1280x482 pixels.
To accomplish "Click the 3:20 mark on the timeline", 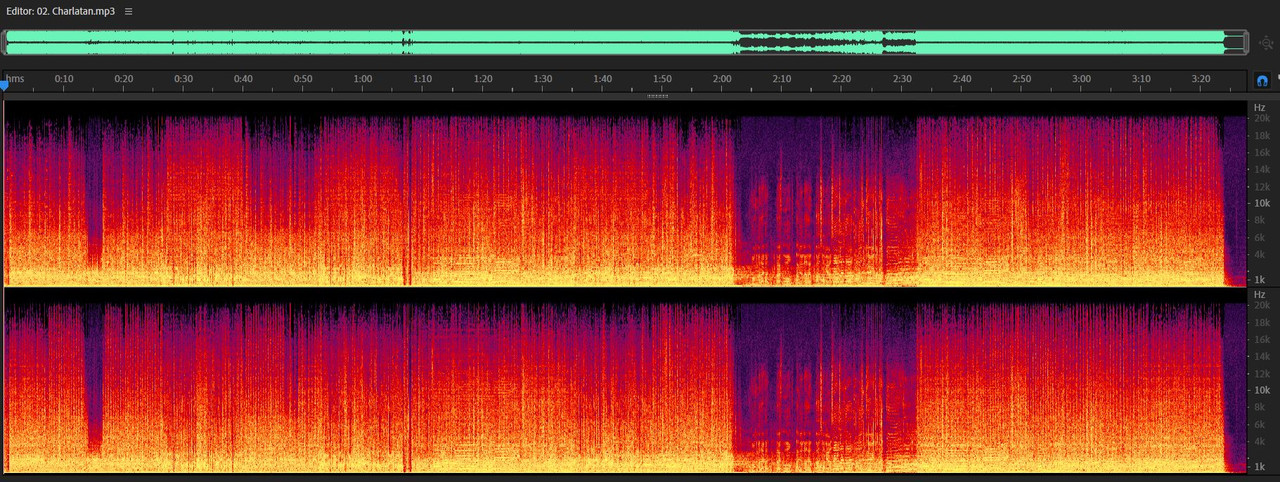I will 1201,79.
